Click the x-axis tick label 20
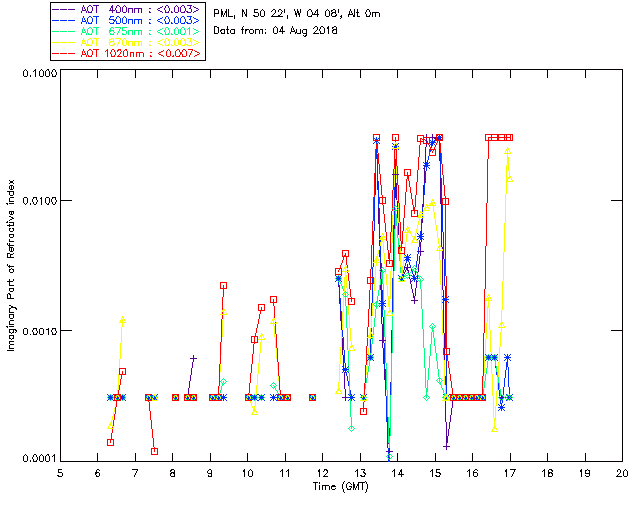640x512 pixels. click(622, 473)
